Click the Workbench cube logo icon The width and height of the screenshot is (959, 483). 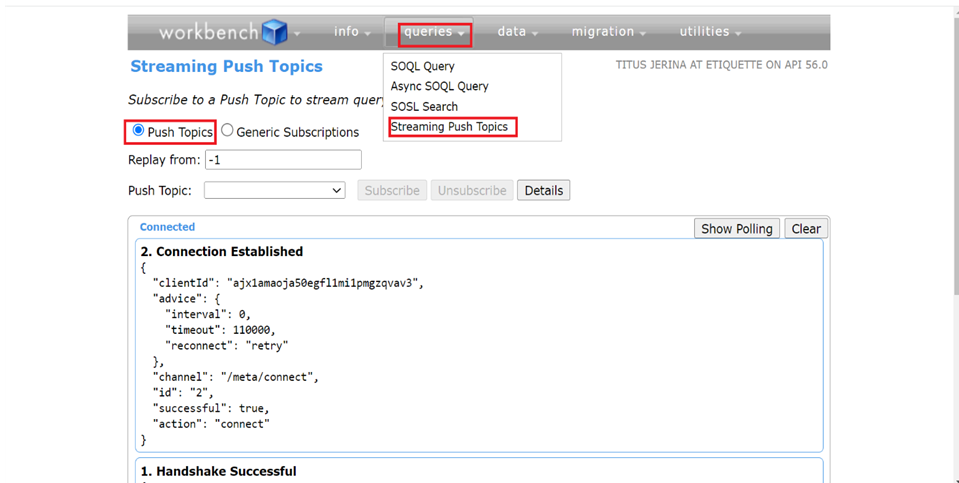coord(275,32)
